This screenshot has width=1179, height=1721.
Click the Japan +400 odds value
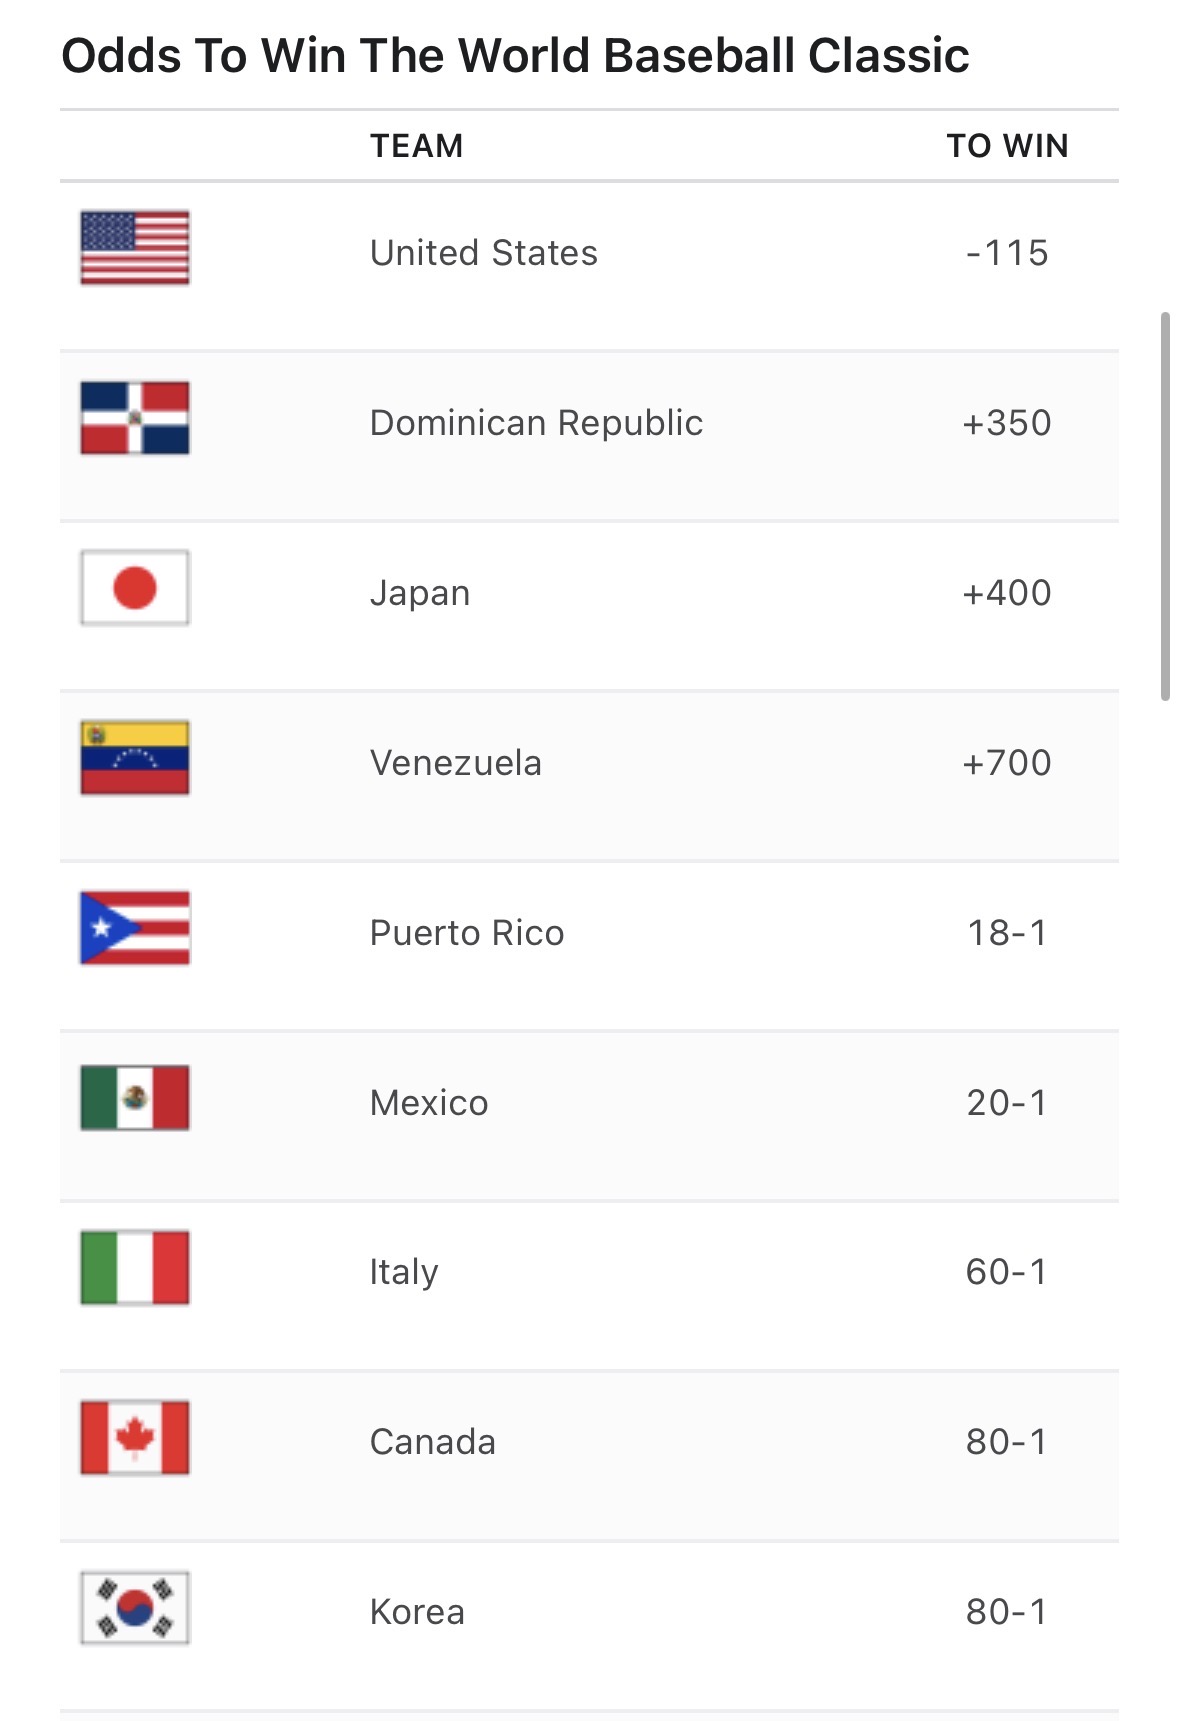click(x=1007, y=593)
